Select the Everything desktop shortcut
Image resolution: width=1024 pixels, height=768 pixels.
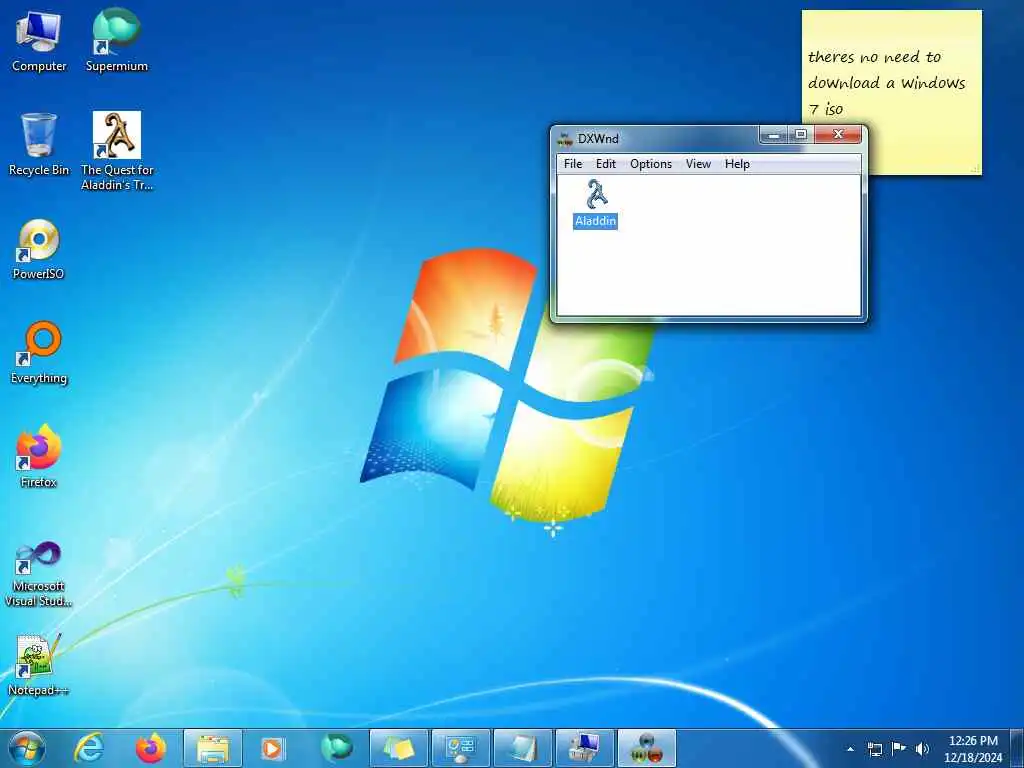tap(39, 353)
